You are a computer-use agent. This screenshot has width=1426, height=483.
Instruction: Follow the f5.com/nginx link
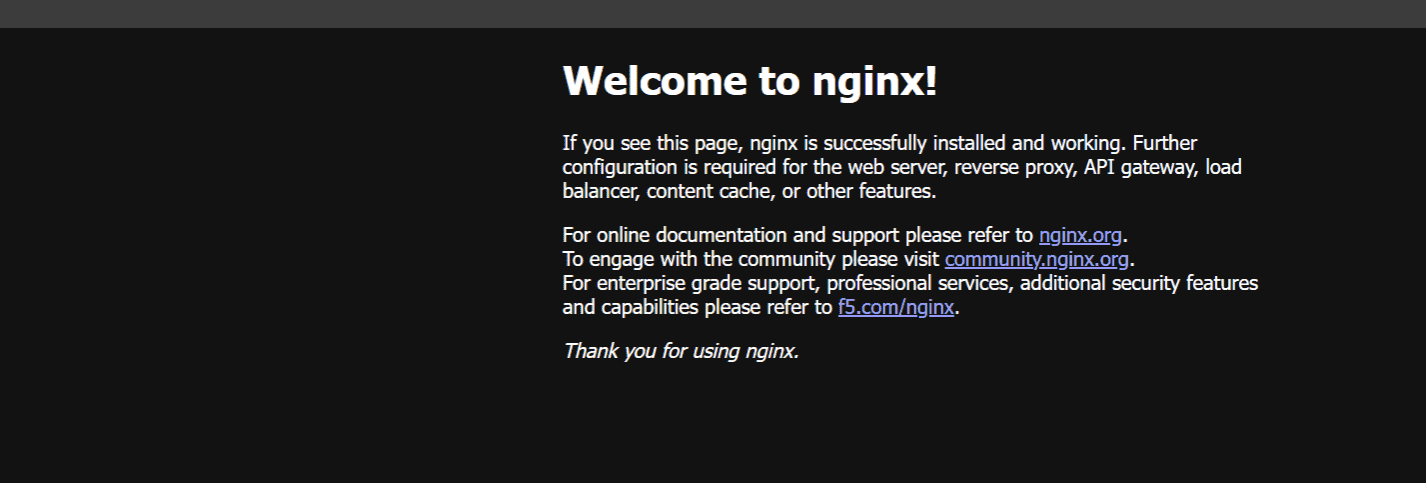[x=896, y=308]
